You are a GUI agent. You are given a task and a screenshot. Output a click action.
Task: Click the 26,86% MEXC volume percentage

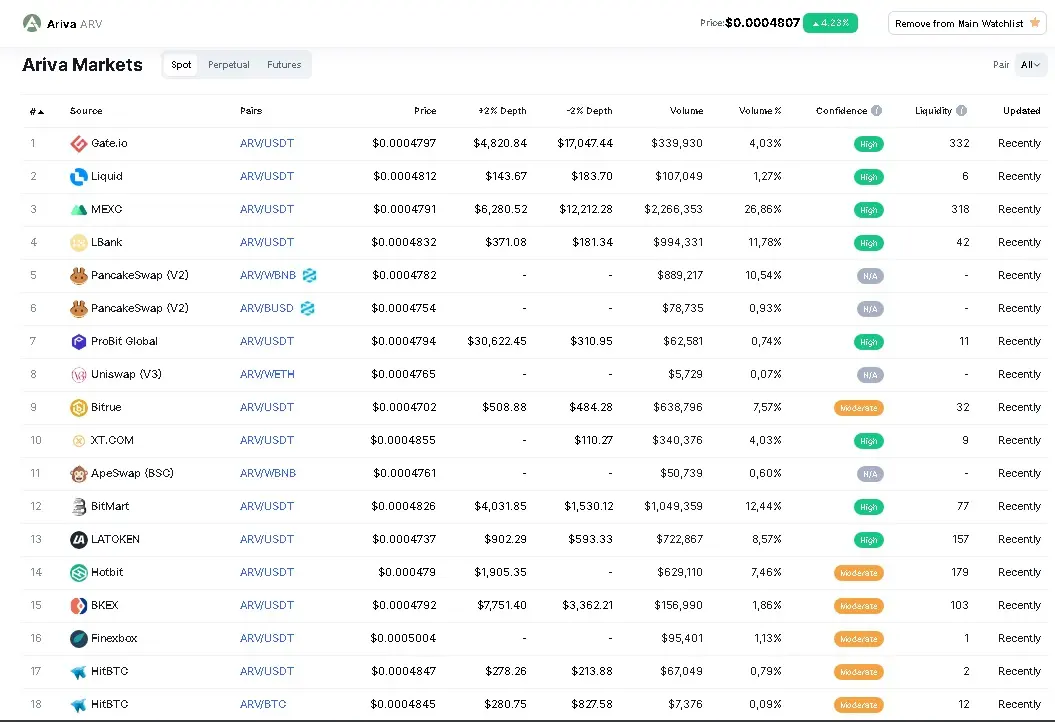pyautogui.click(x=763, y=209)
